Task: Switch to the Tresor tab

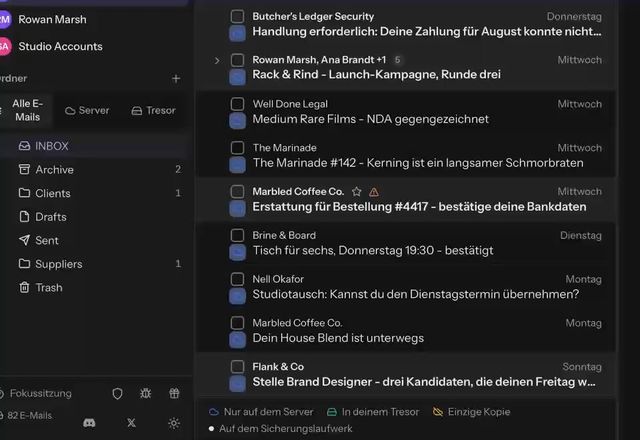Action: coord(153,111)
